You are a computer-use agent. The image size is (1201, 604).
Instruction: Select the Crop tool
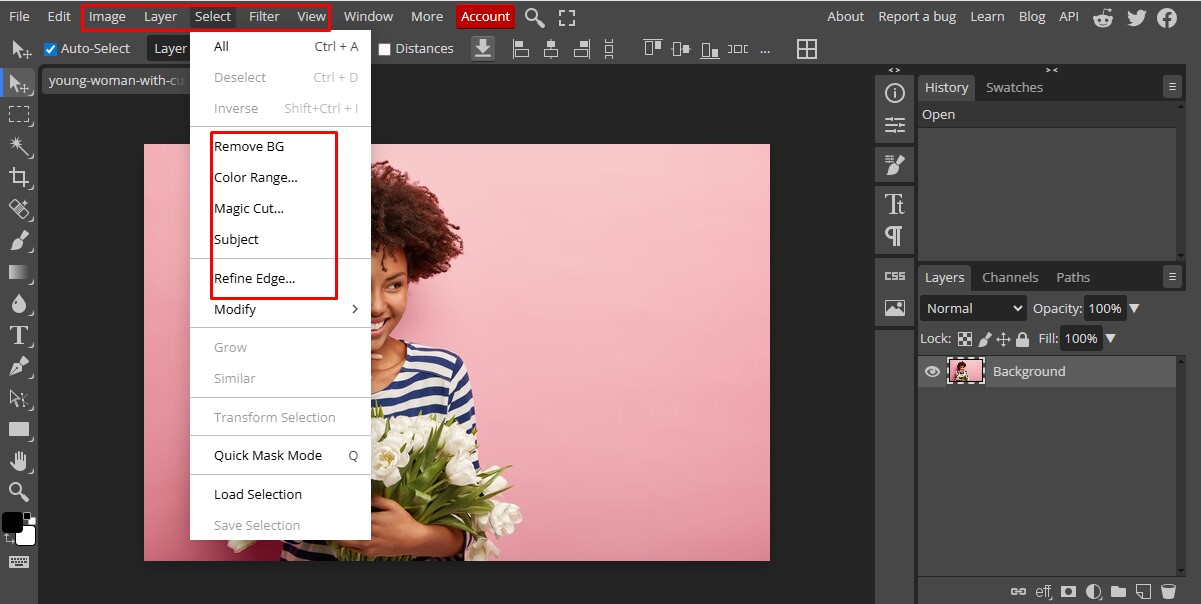[x=20, y=178]
